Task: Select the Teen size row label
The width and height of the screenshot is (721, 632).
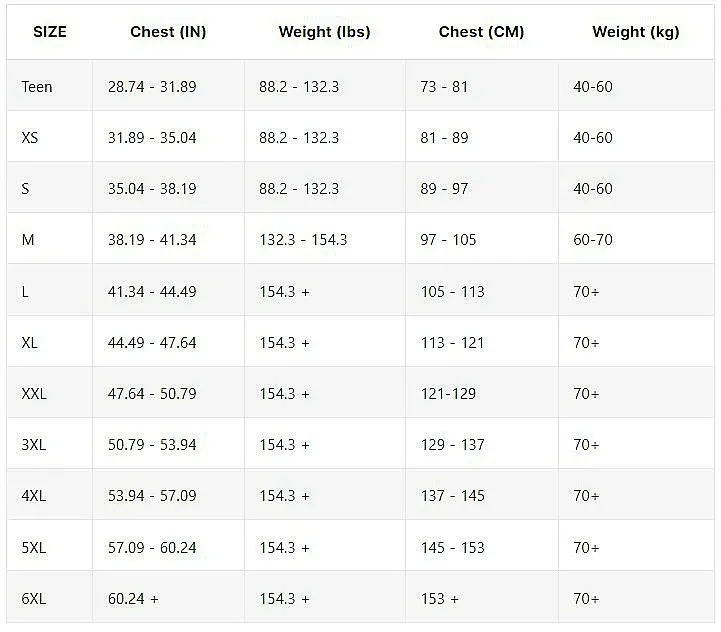Action: point(37,86)
